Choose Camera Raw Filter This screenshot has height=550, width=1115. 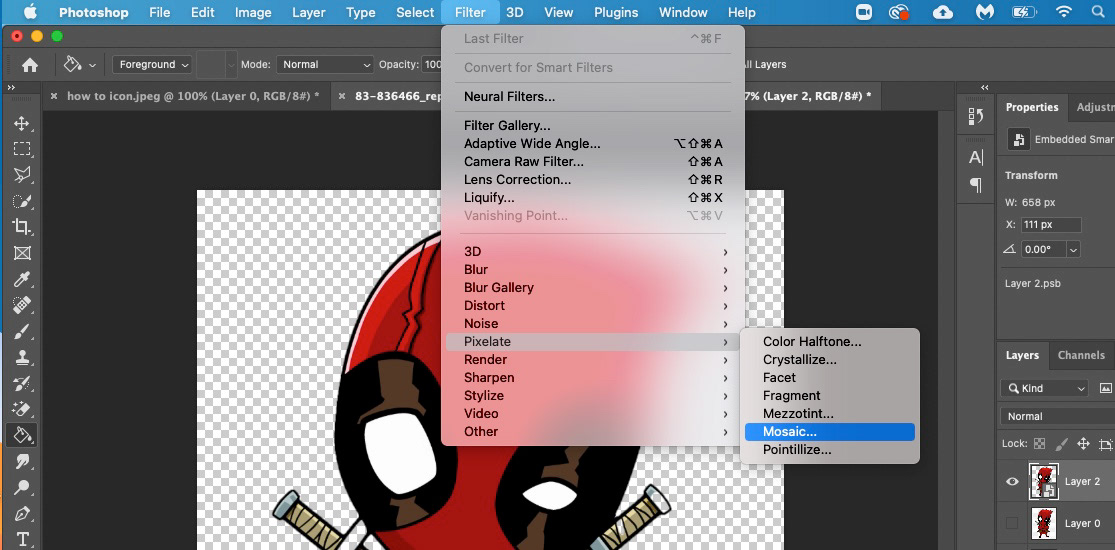(x=593, y=162)
